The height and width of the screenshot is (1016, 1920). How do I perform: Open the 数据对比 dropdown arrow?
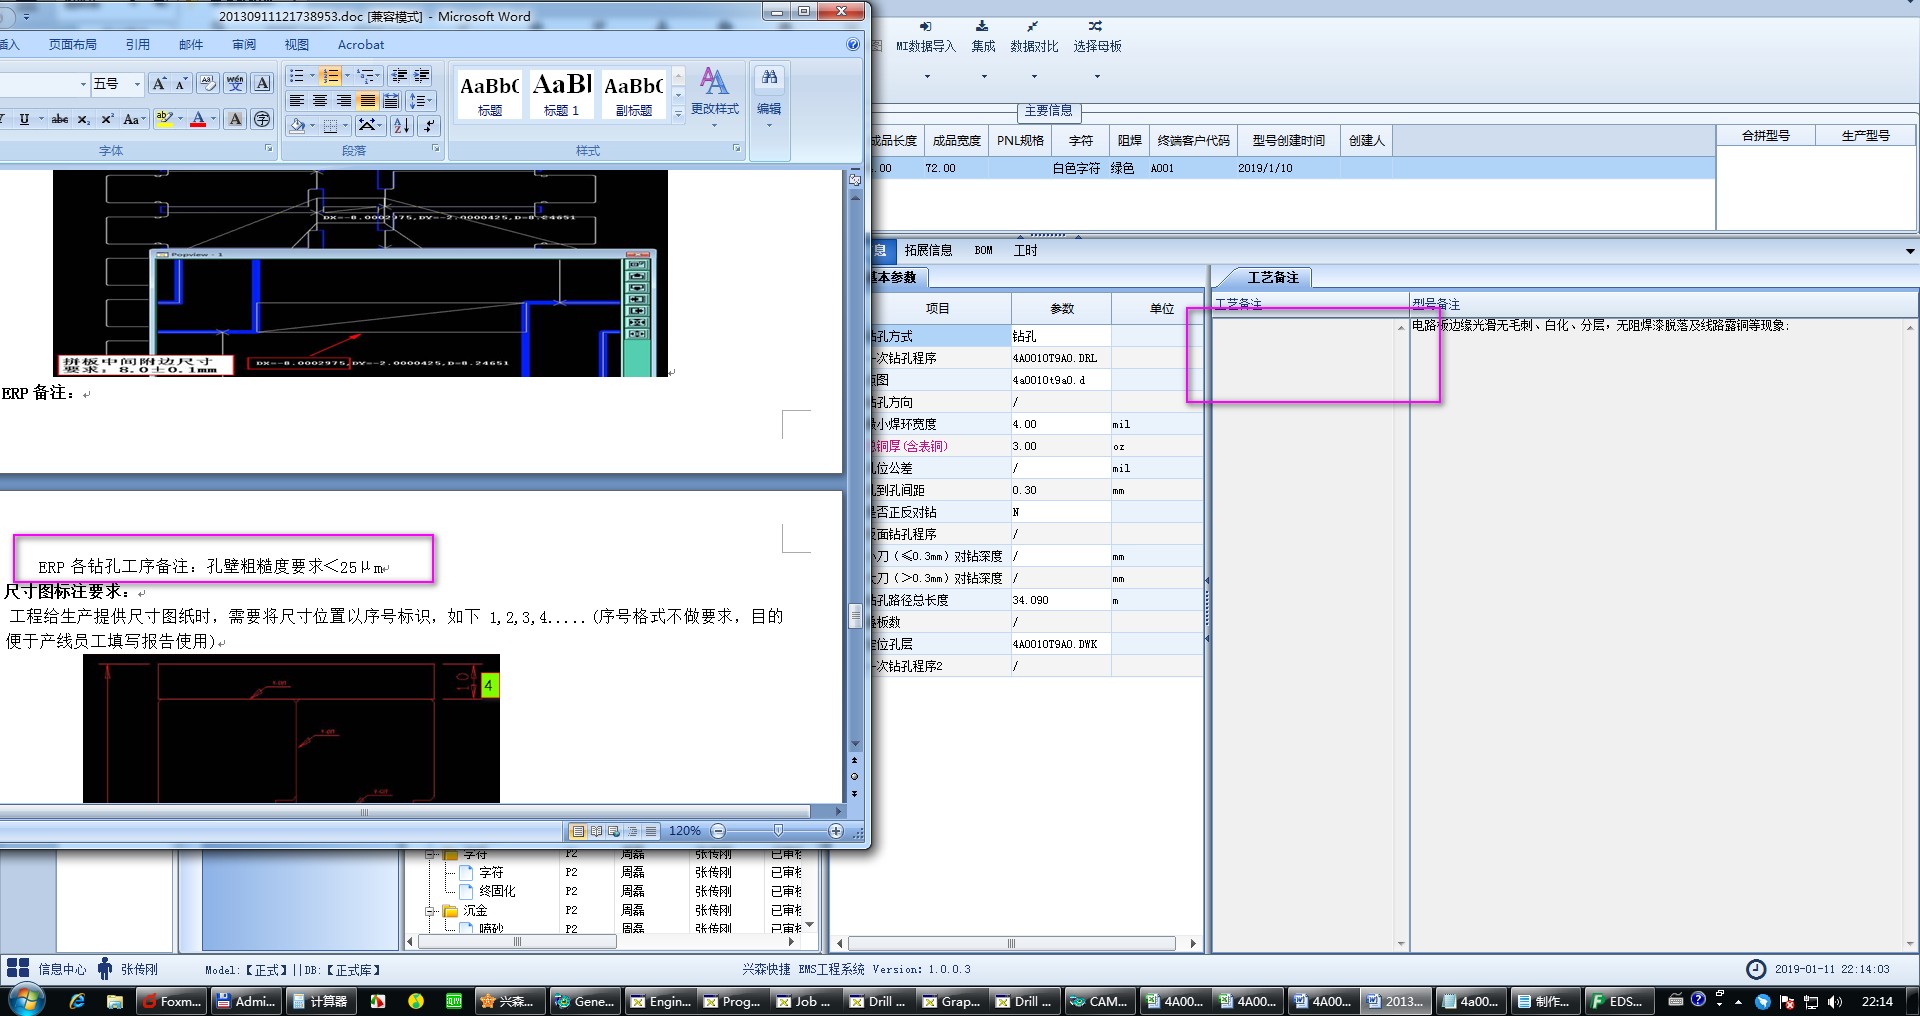coord(1034,76)
